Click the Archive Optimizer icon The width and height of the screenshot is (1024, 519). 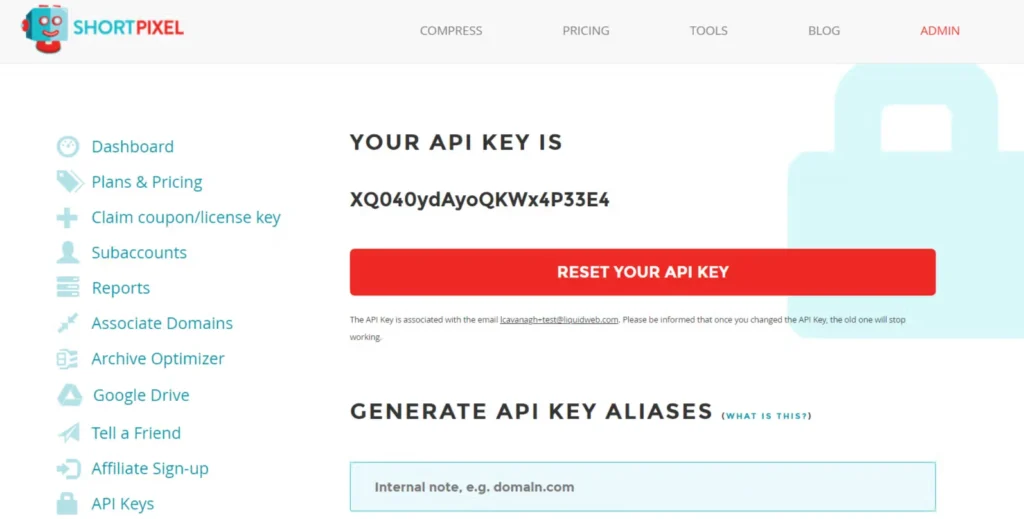(68, 359)
